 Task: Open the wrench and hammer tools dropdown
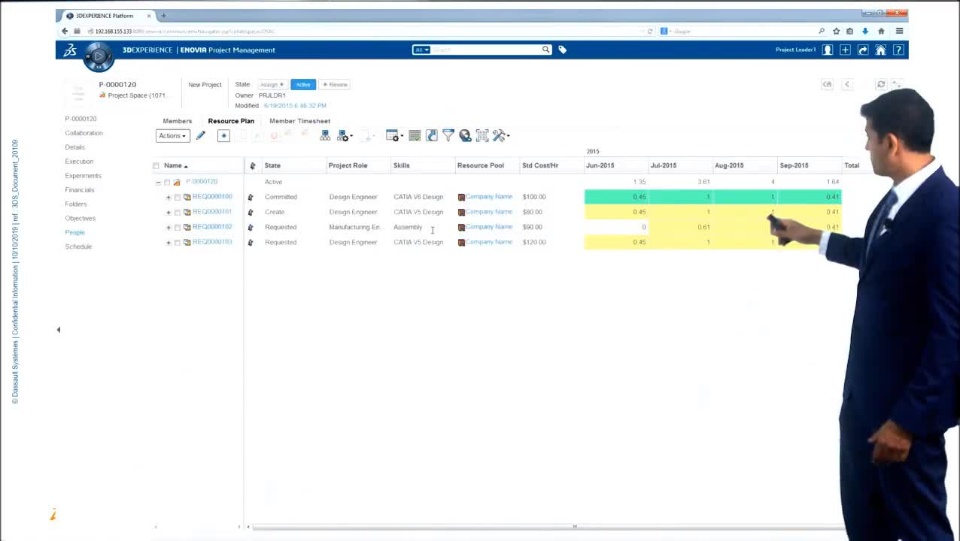[501, 136]
